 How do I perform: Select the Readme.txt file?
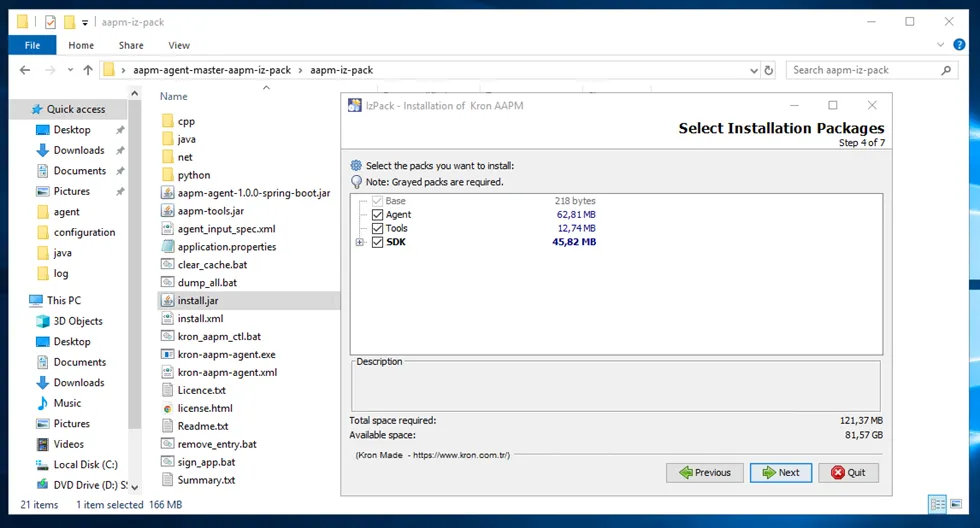(202, 426)
